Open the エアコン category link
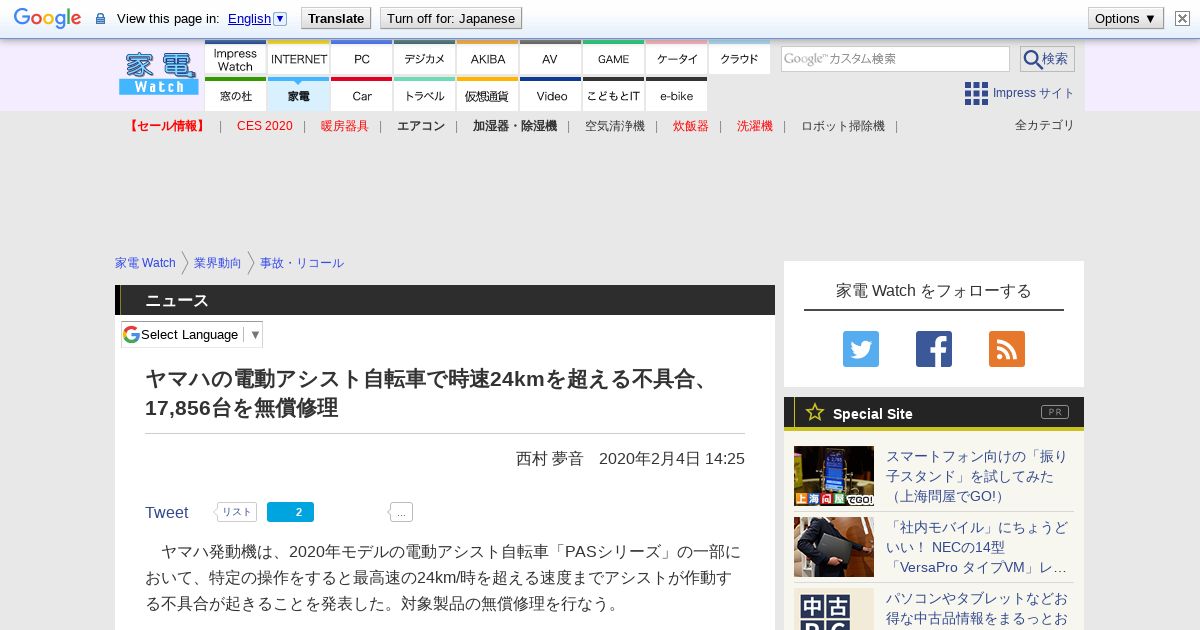 tap(421, 126)
